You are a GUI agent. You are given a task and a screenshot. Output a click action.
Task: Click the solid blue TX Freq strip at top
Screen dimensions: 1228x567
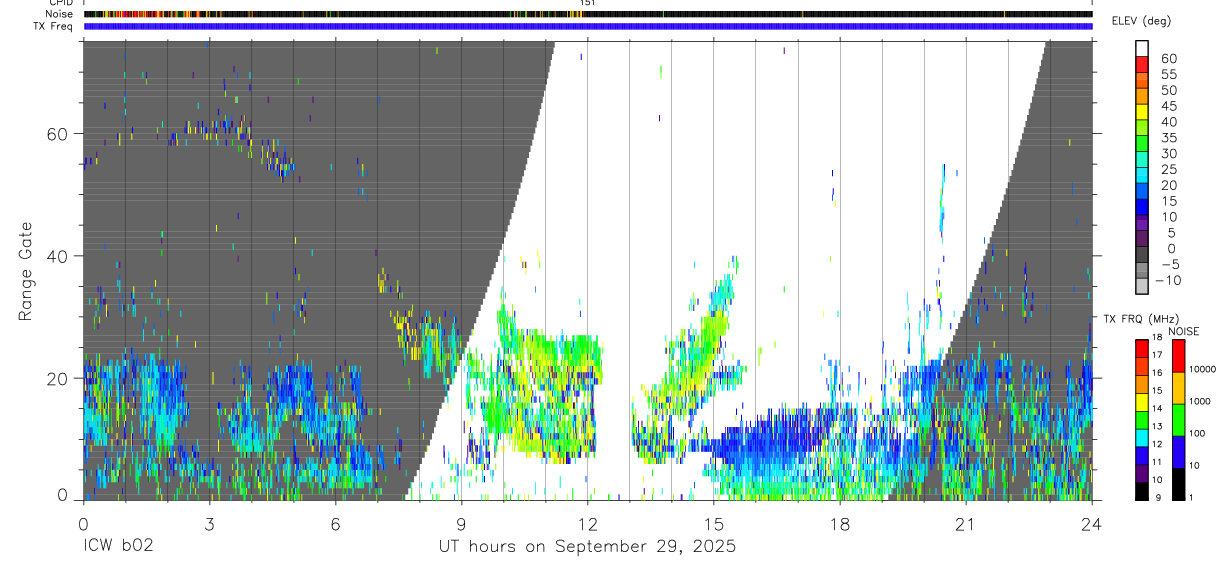(588, 26)
